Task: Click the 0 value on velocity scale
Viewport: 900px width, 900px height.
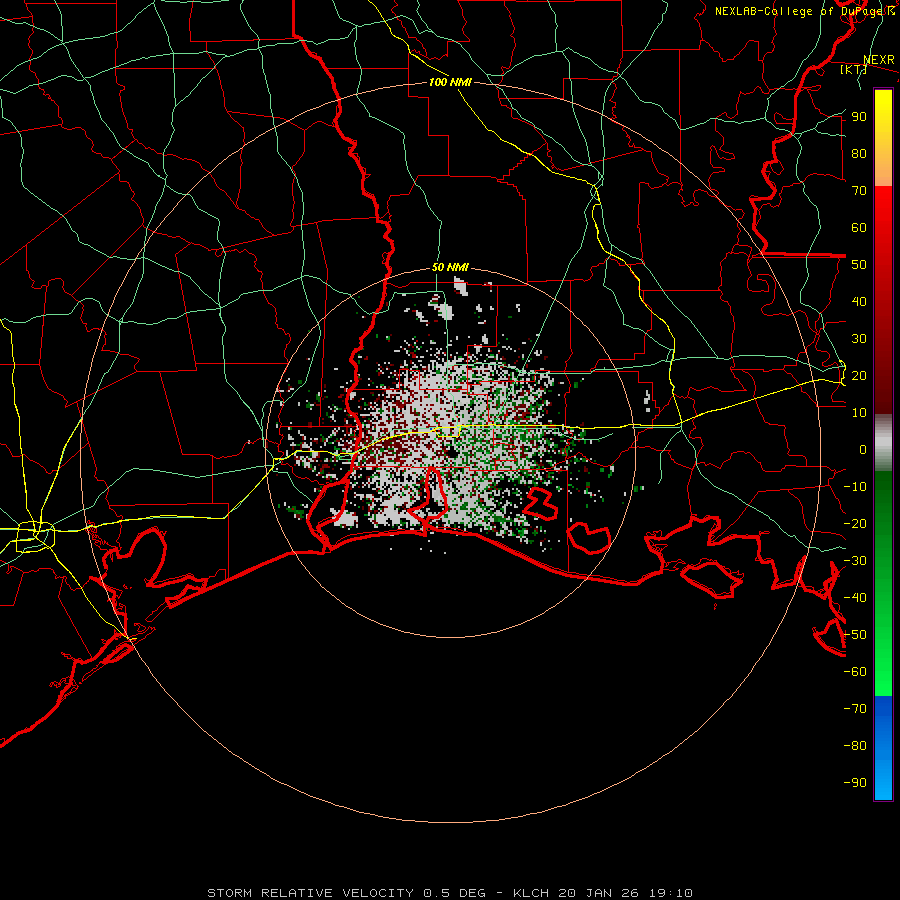Action: [863, 449]
